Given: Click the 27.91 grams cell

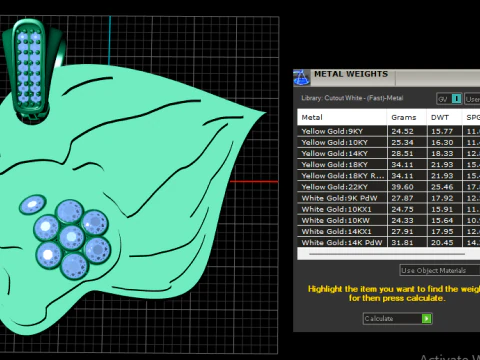Looking at the screenshot, I should 407,231.
